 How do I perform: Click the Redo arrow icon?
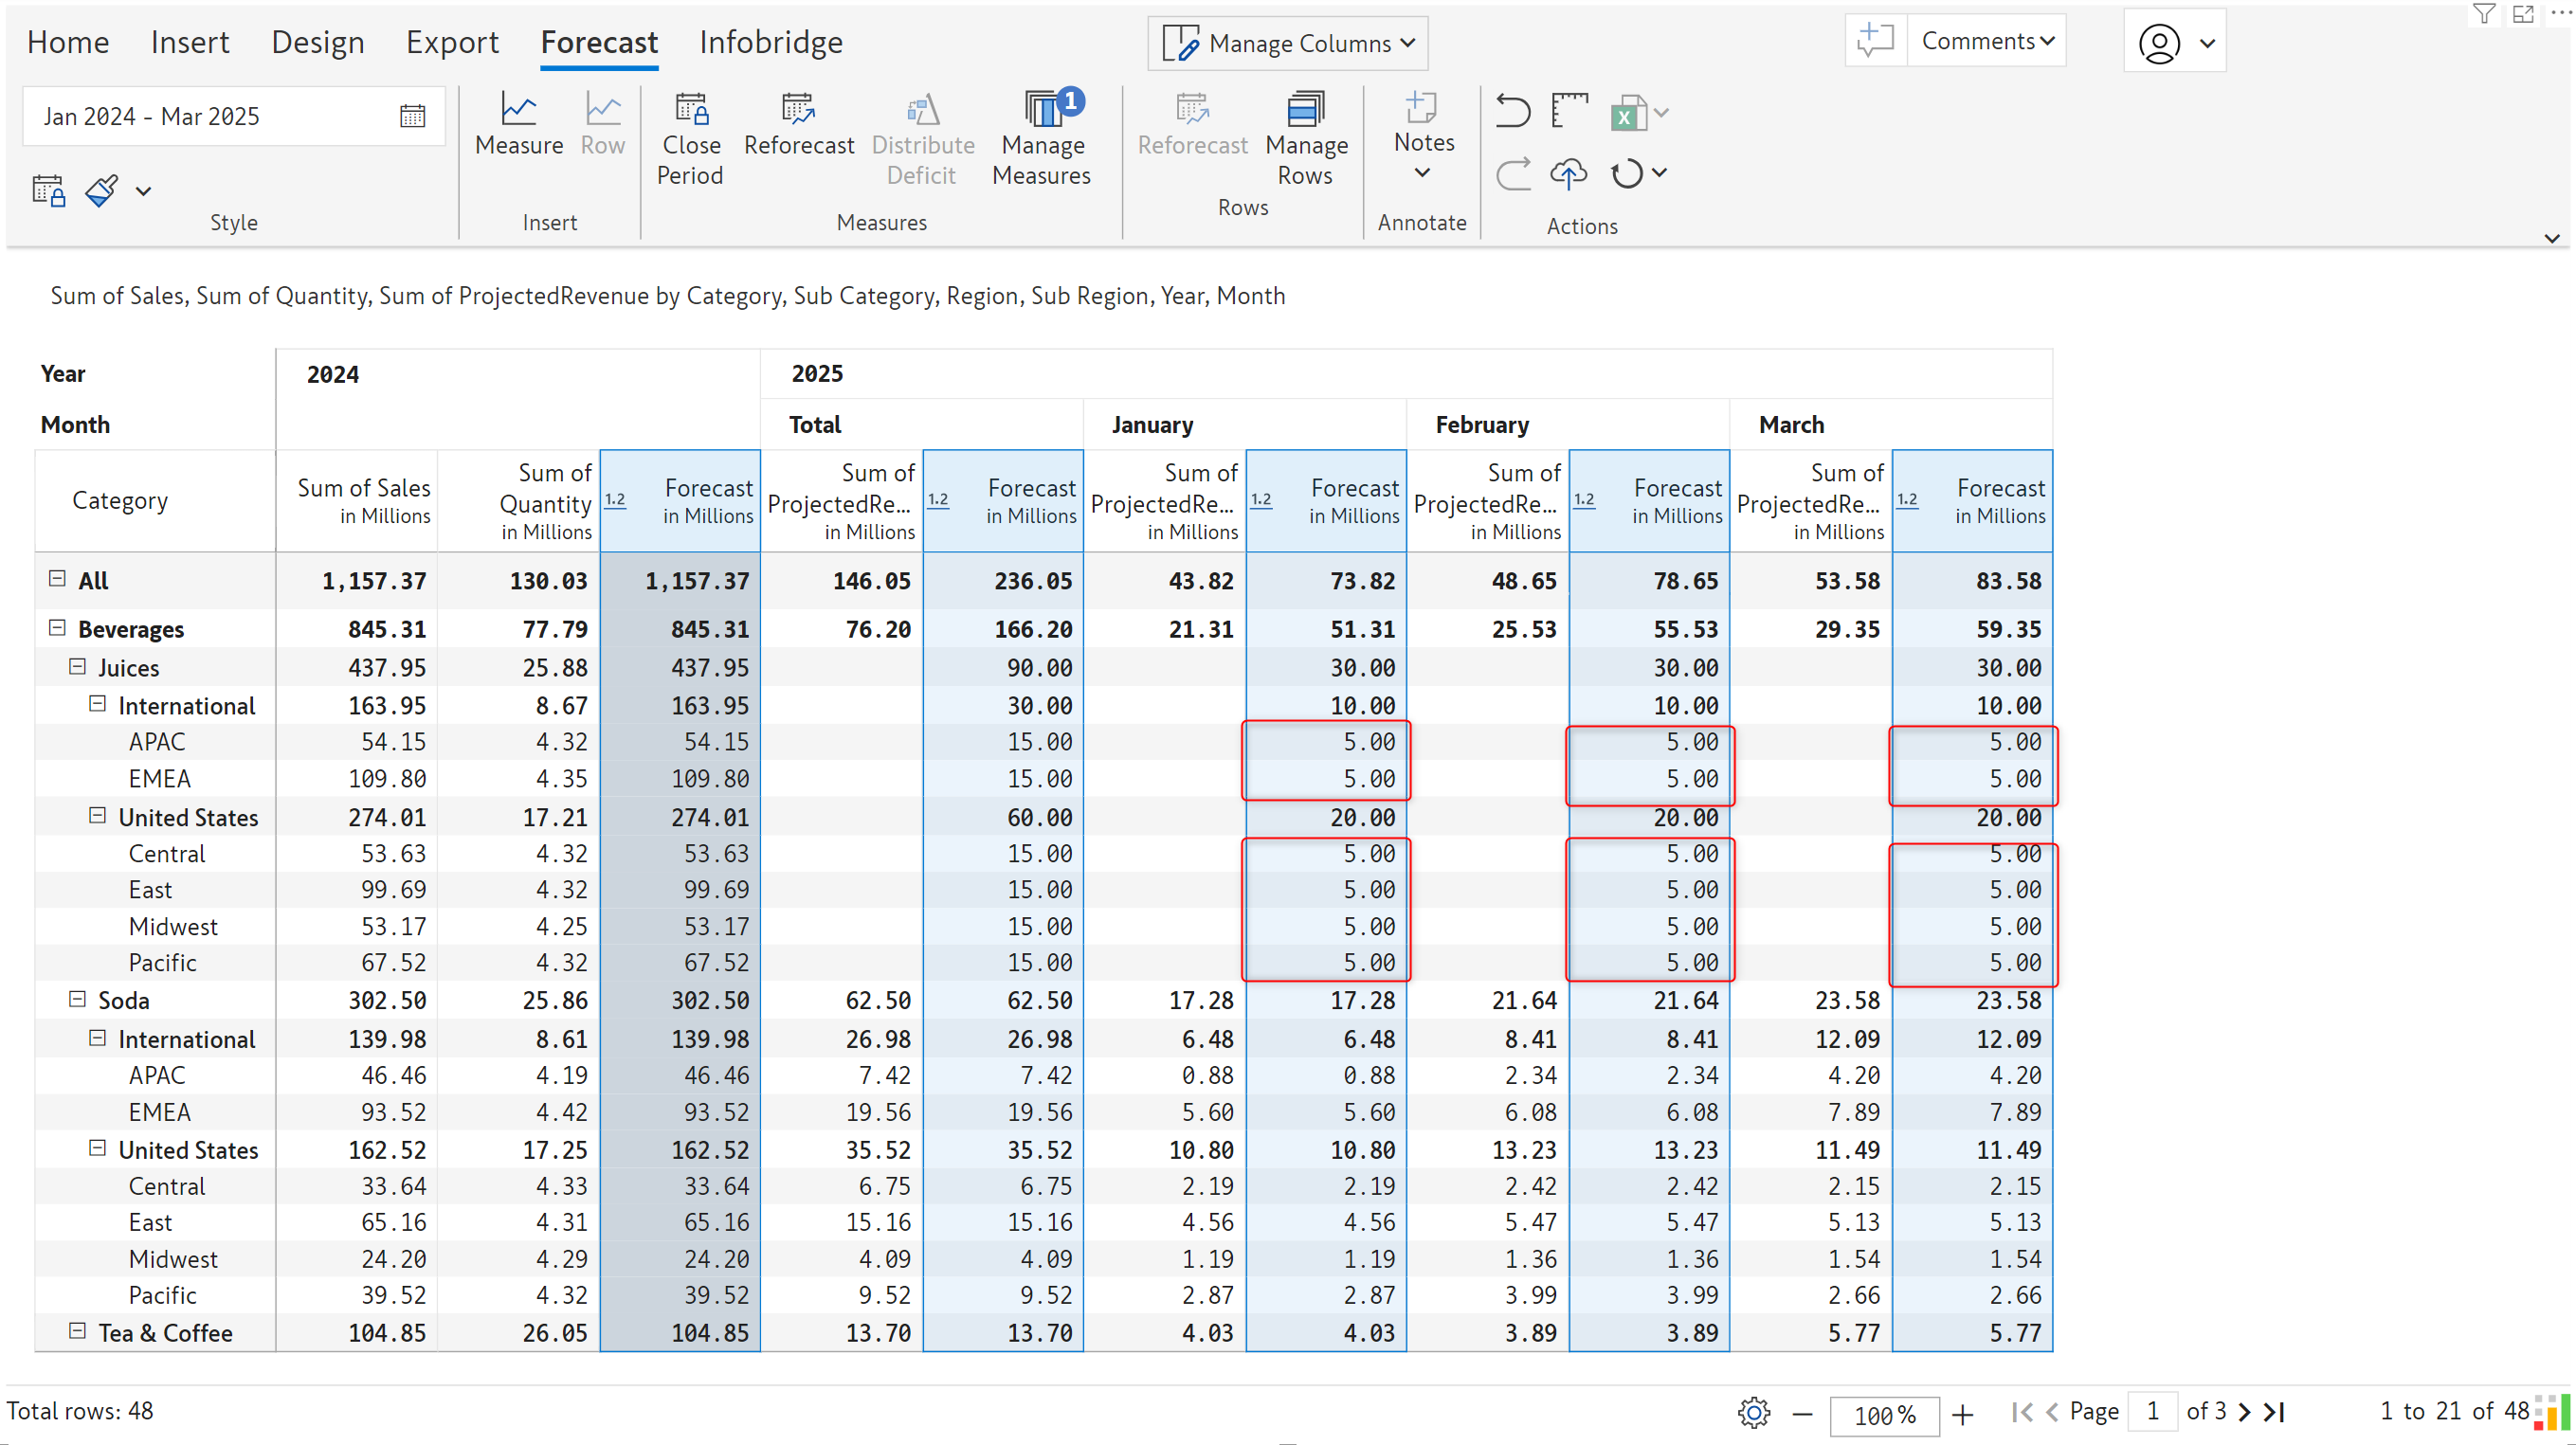point(1513,174)
